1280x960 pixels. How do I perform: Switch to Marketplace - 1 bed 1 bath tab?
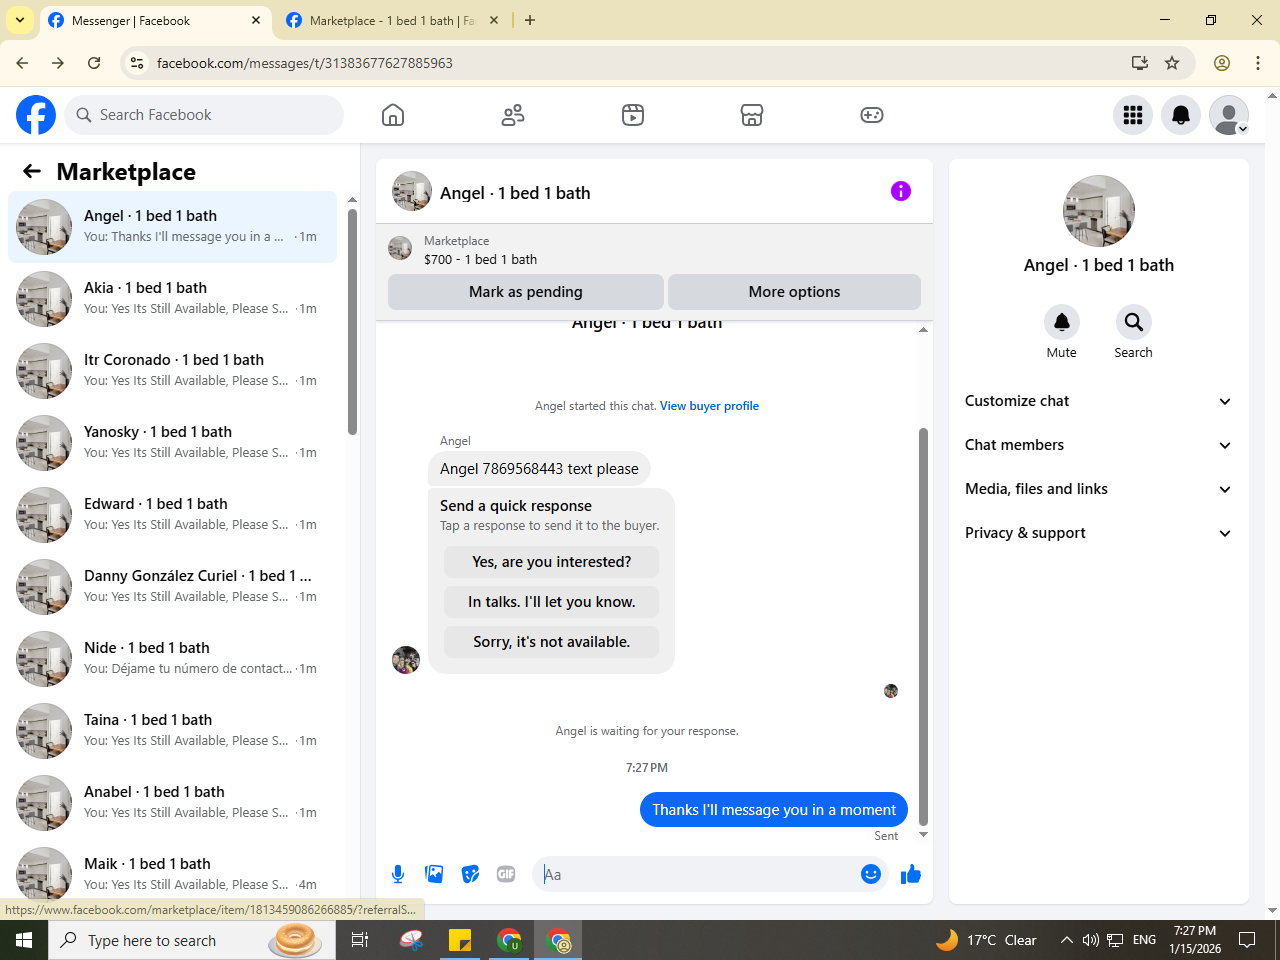392,20
